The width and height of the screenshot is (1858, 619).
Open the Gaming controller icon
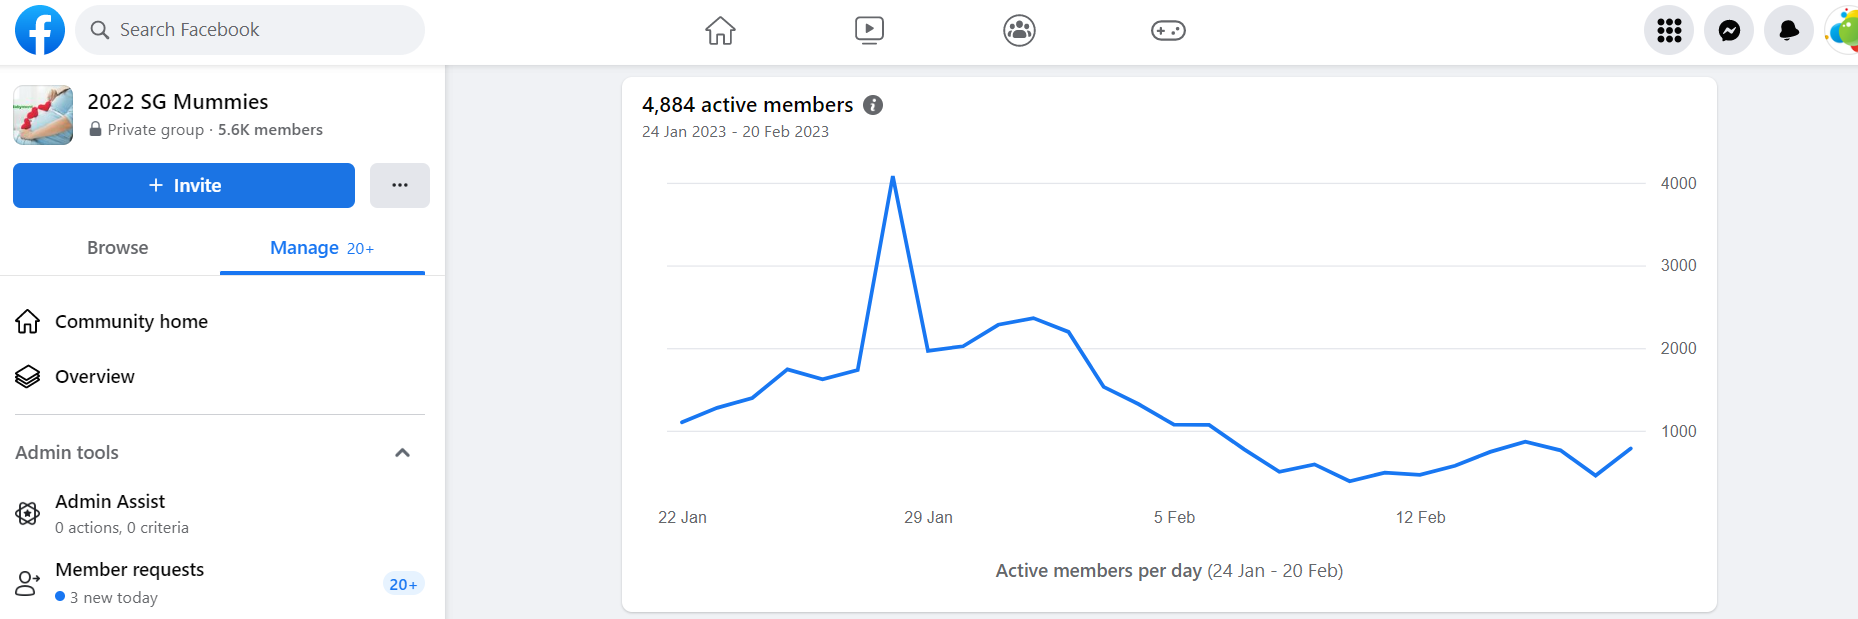[1168, 31]
